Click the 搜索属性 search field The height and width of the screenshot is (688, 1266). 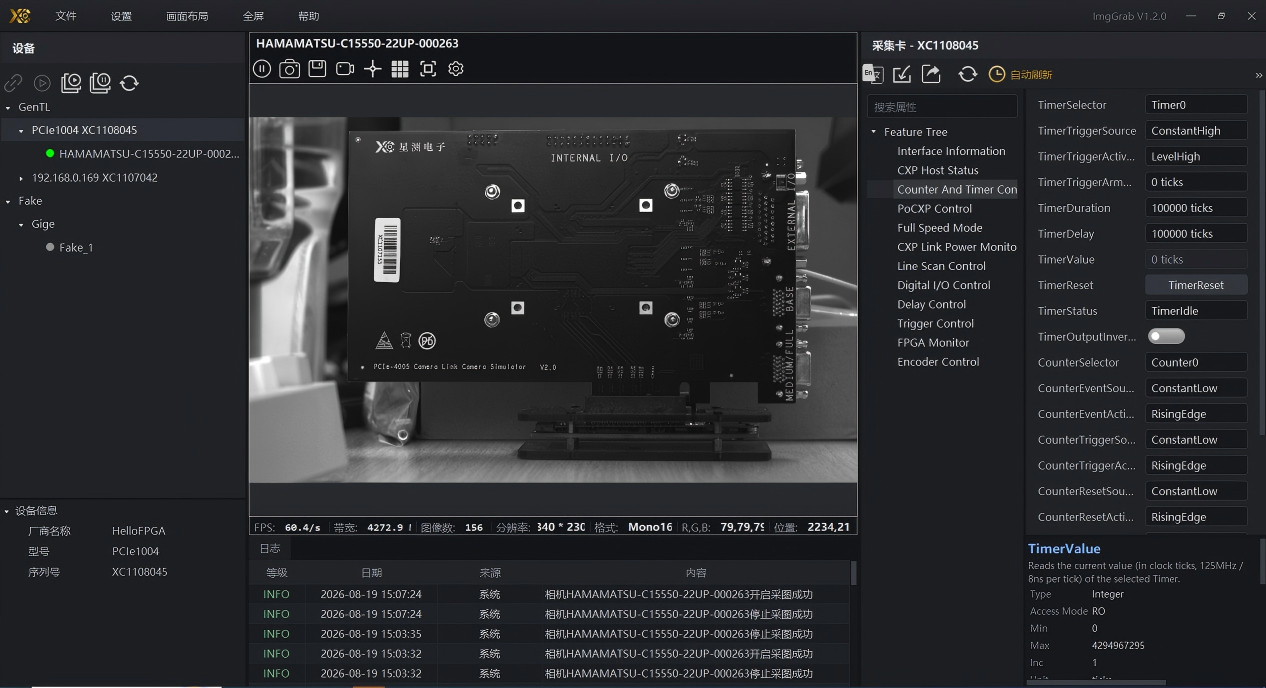(x=942, y=107)
